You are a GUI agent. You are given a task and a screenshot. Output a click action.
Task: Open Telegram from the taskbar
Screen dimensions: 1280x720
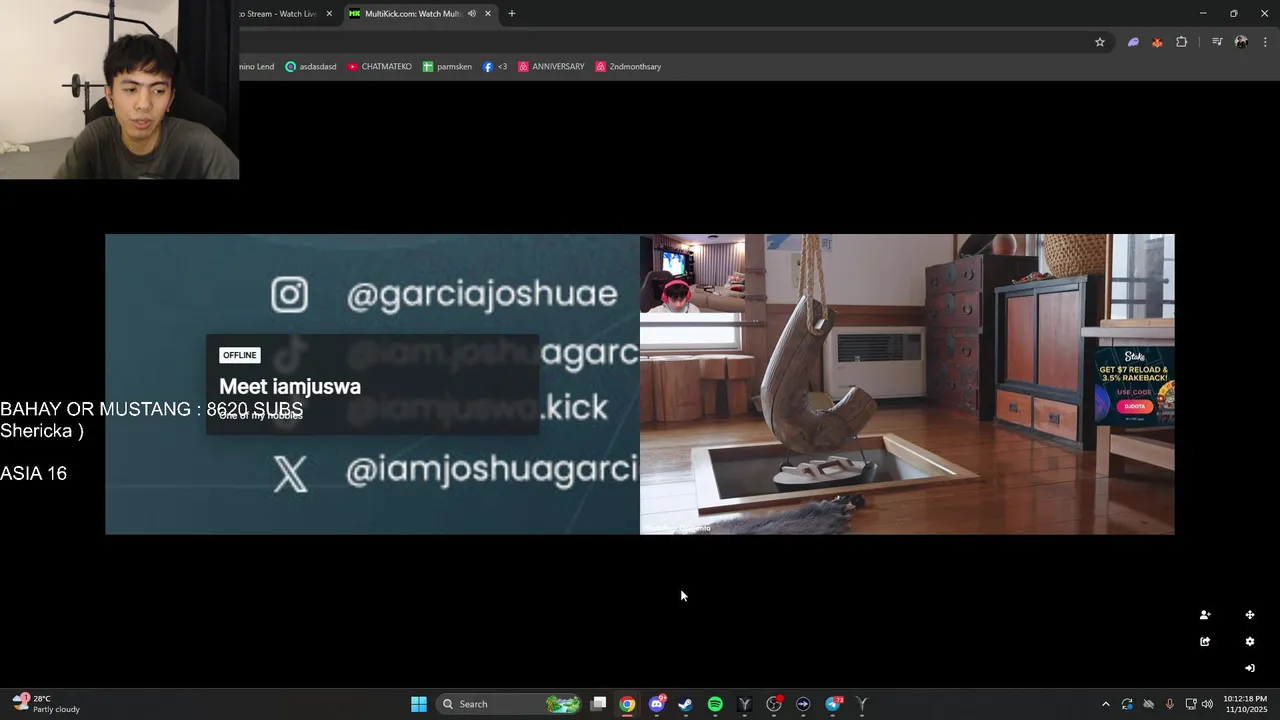pos(833,704)
